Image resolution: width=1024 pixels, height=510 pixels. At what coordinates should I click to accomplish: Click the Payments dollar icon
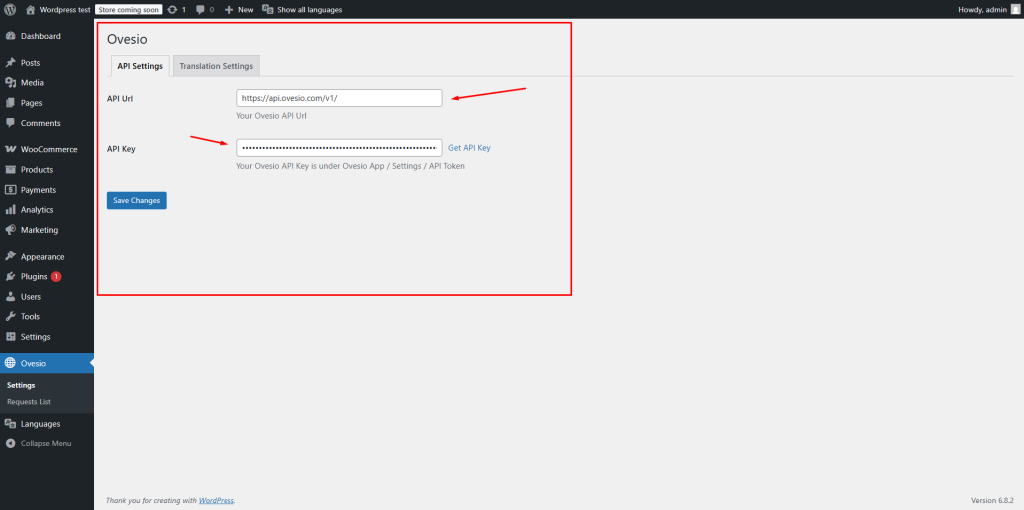click(x=10, y=190)
